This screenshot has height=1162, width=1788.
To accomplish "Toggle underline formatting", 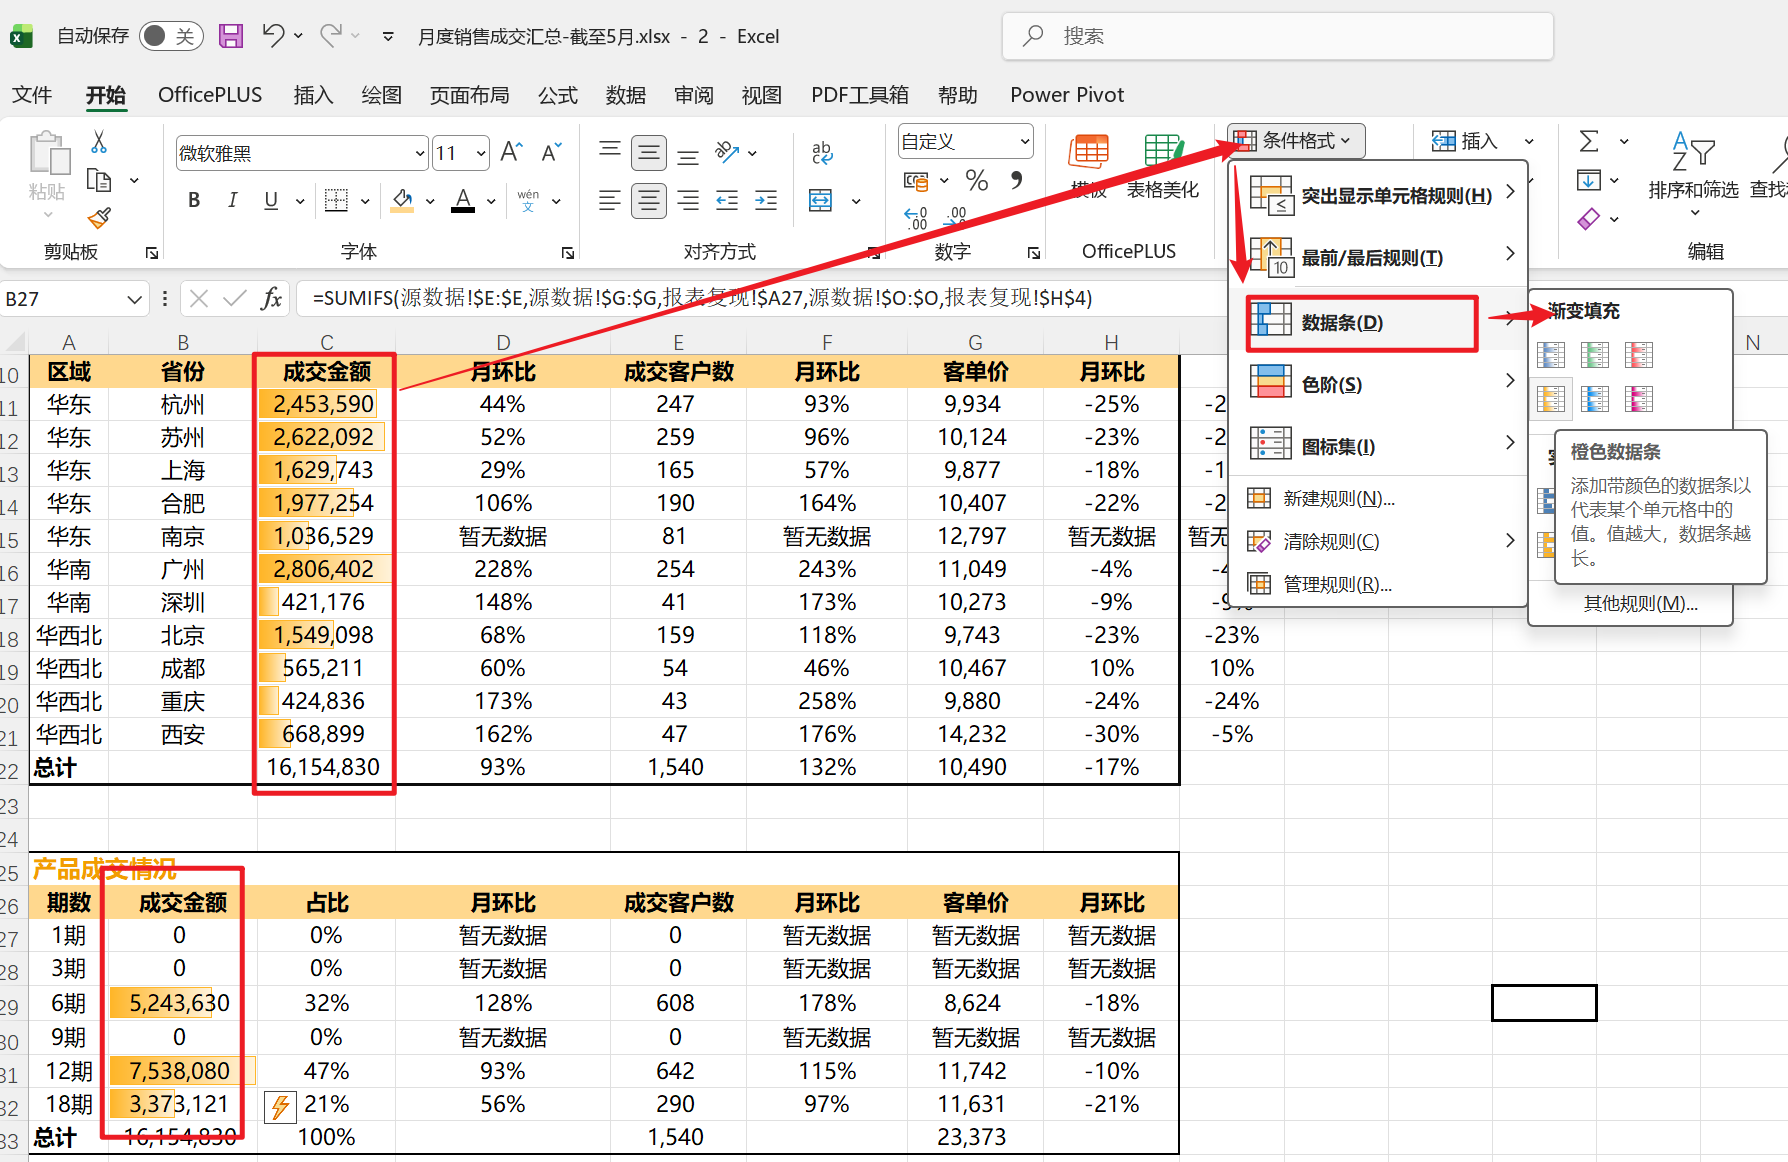I will pos(270,200).
